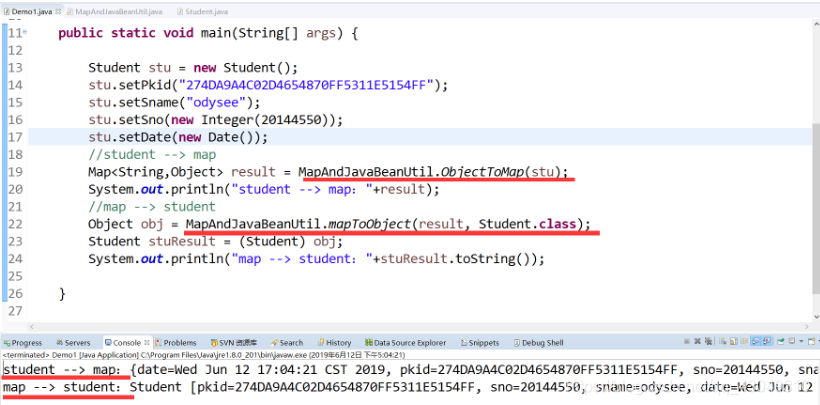Click the stu.setPkid string literal on line 14

tap(306, 85)
